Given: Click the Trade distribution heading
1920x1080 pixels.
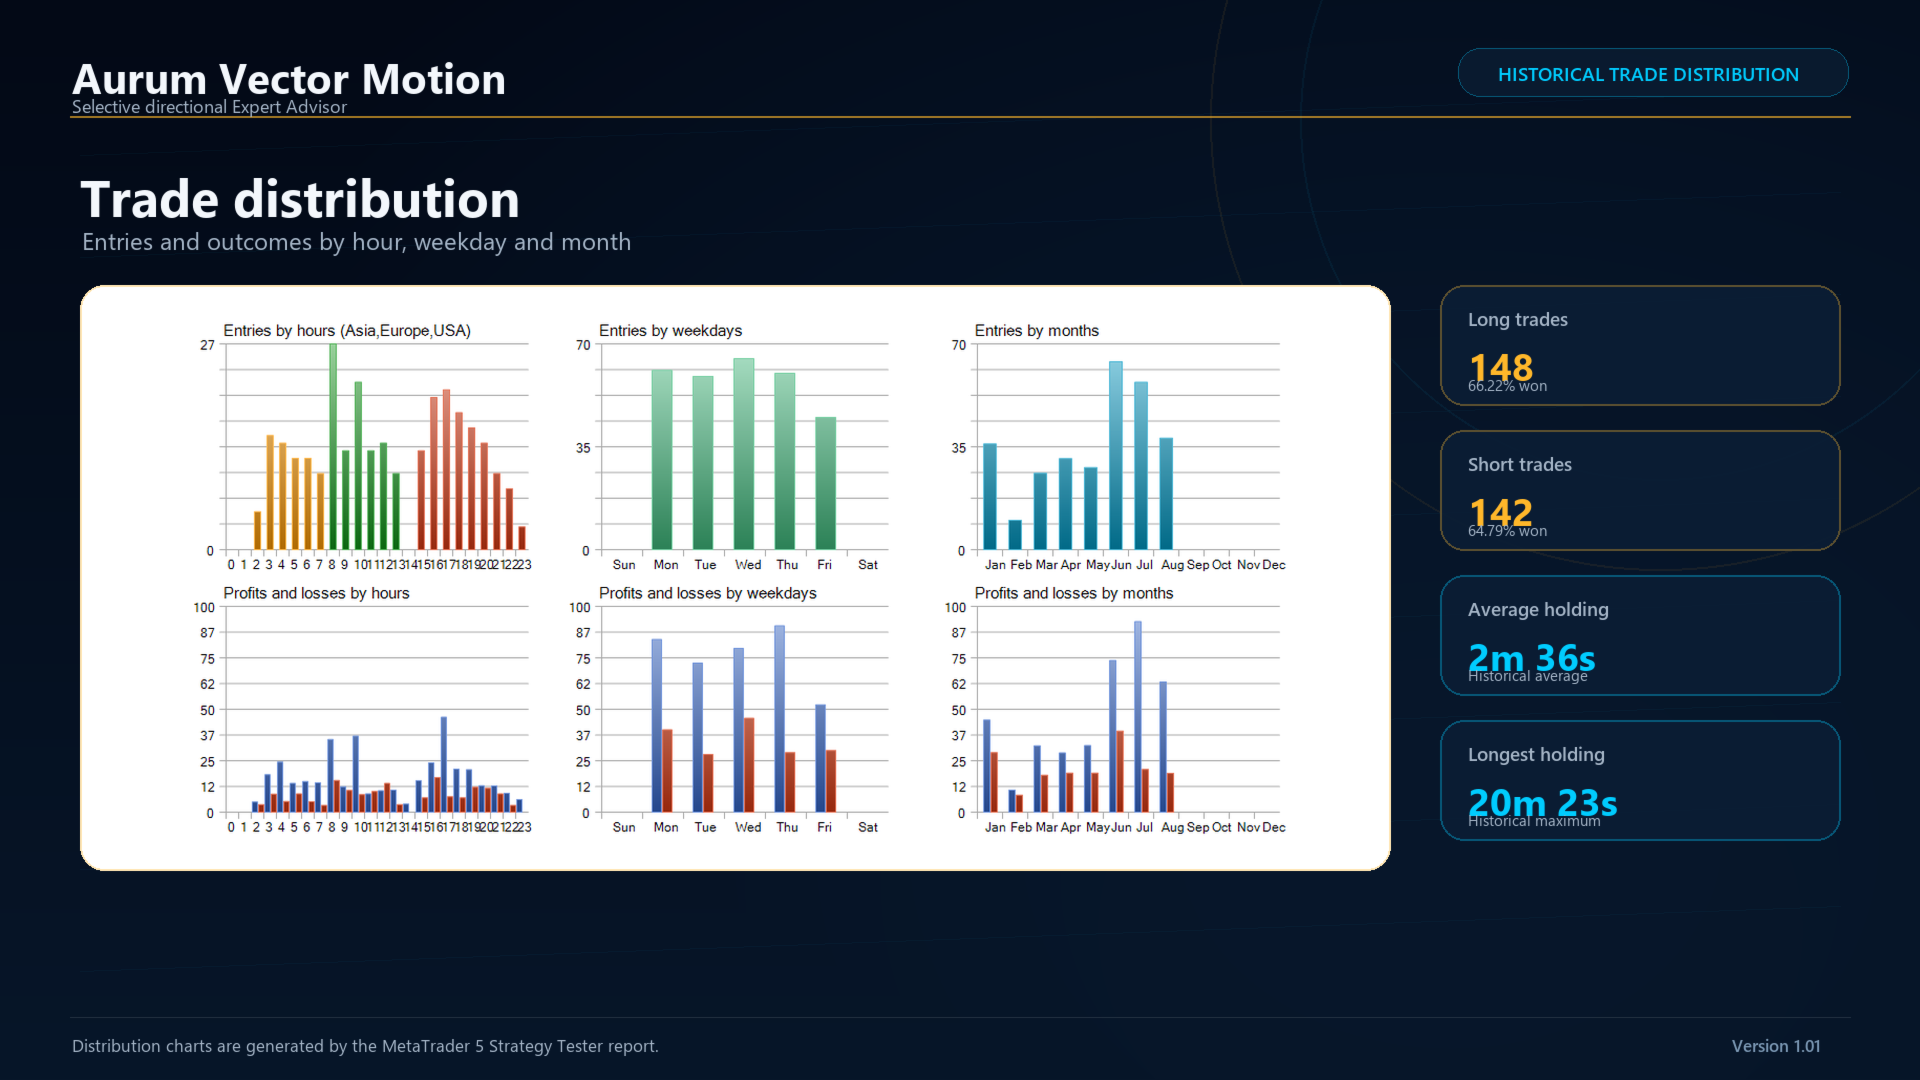Looking at the screenshot, I should [x=300, y=199].
